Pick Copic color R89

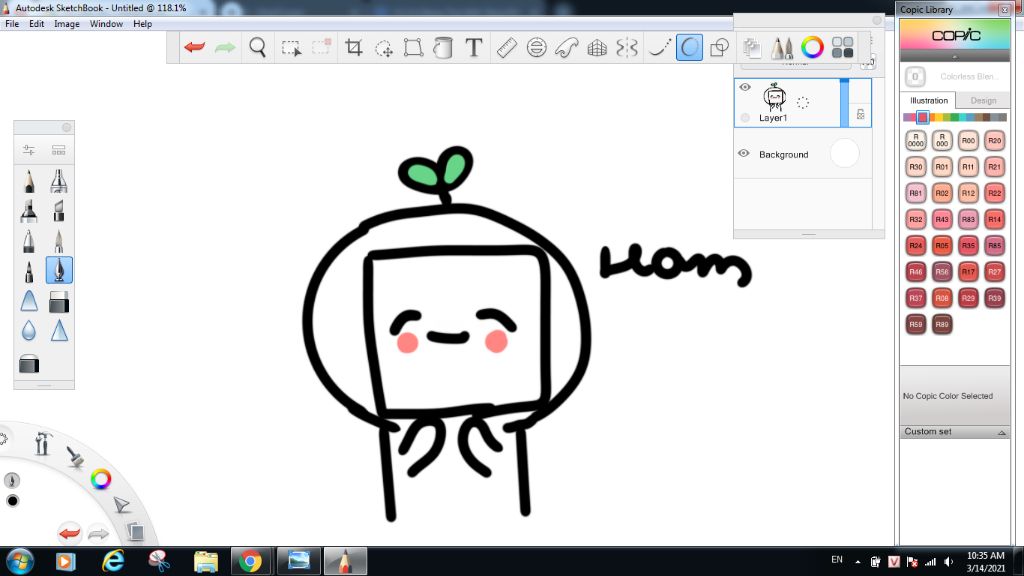tap(942, 324)
